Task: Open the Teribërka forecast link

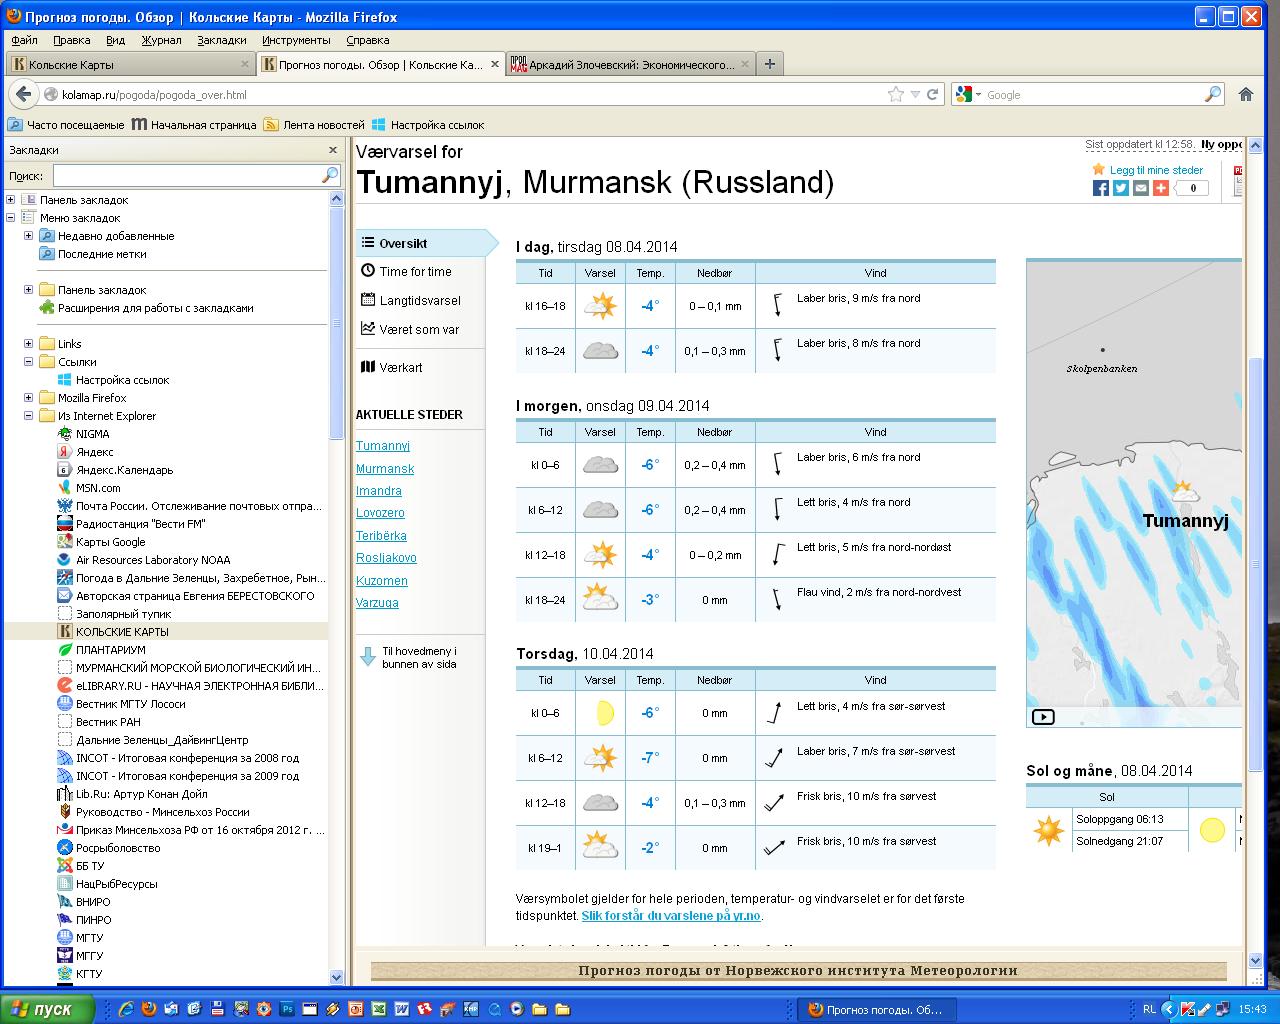Action: coord(381,536)
